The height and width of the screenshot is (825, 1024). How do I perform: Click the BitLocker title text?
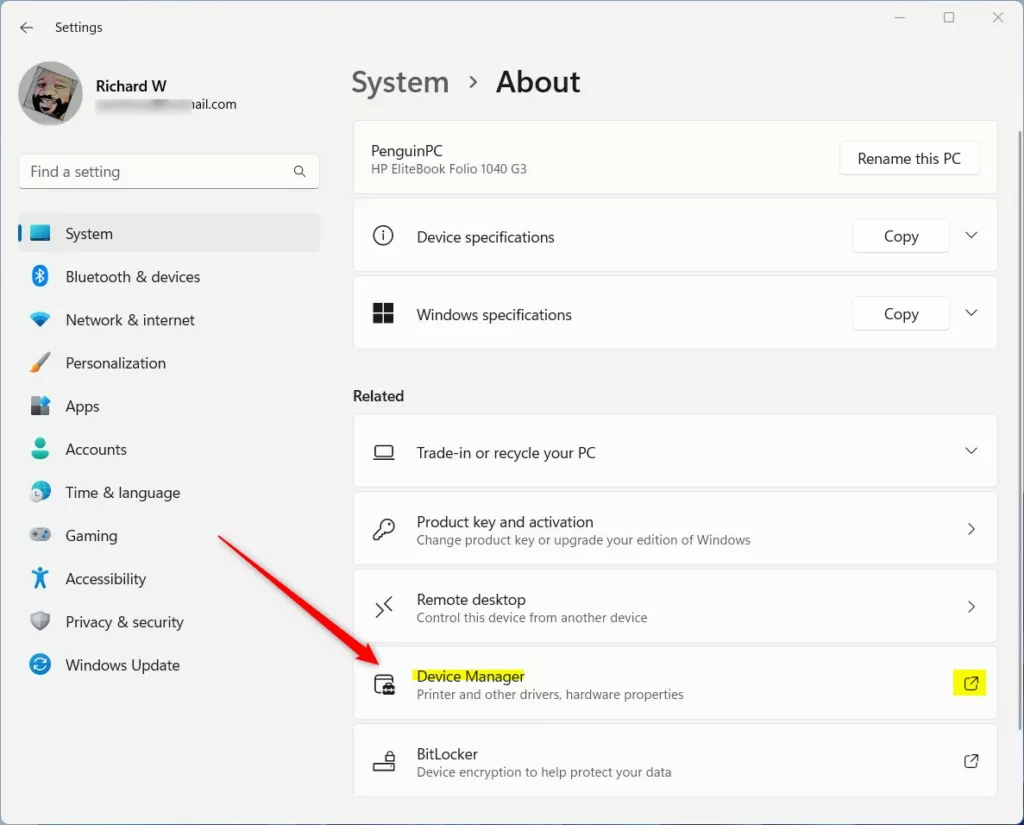click(x=447, y=754)
